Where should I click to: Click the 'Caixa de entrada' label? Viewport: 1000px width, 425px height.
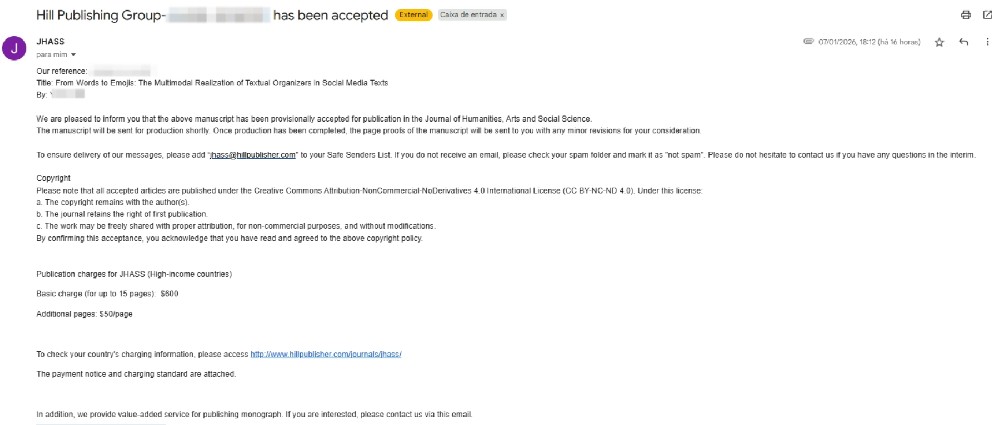point(466,16)
